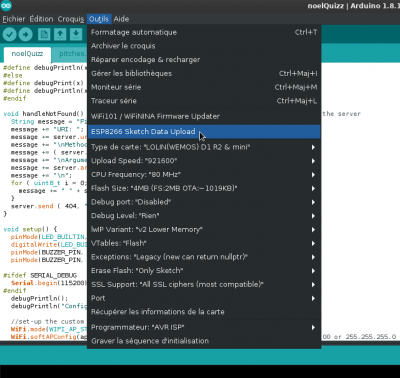This screenshot has width=400, height=378.
Task: Click the New sketch toolbar icon
Action: pos(44,34)
